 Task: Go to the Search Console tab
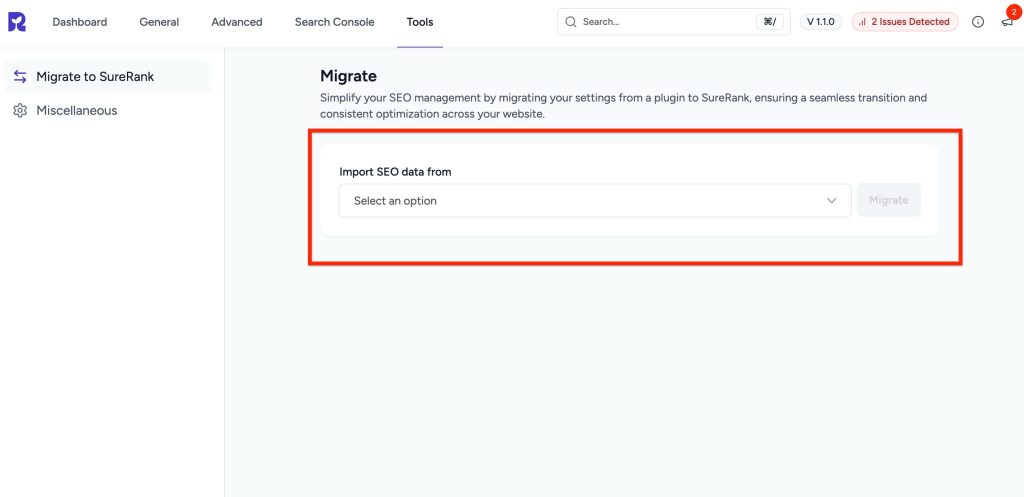click(334, 22)
